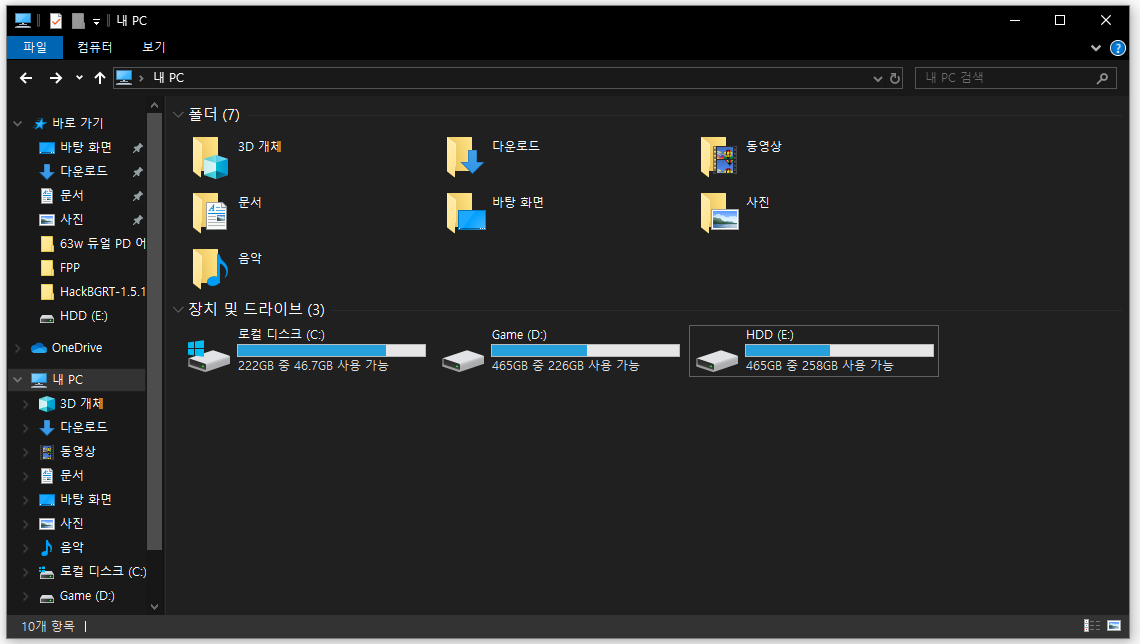
Task: Open the 보기 ribbon tab
Action: coord(153,47)
